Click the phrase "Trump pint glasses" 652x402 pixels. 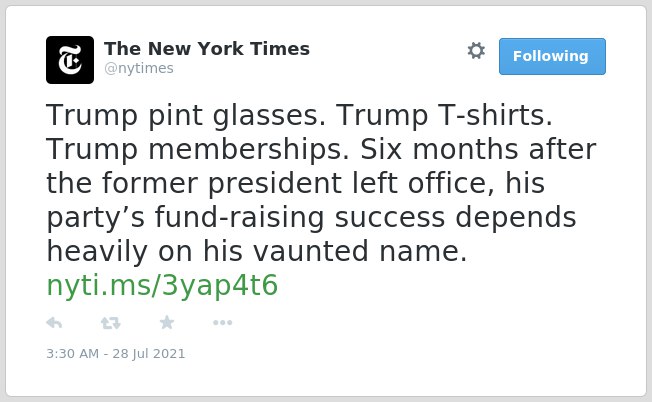click(x=186, y=115)
